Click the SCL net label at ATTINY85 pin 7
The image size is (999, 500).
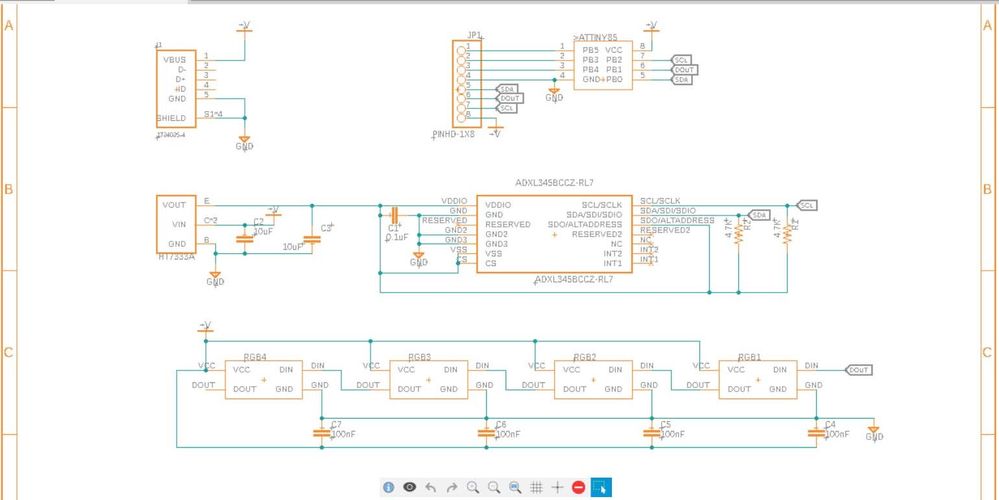click(680, 59)
